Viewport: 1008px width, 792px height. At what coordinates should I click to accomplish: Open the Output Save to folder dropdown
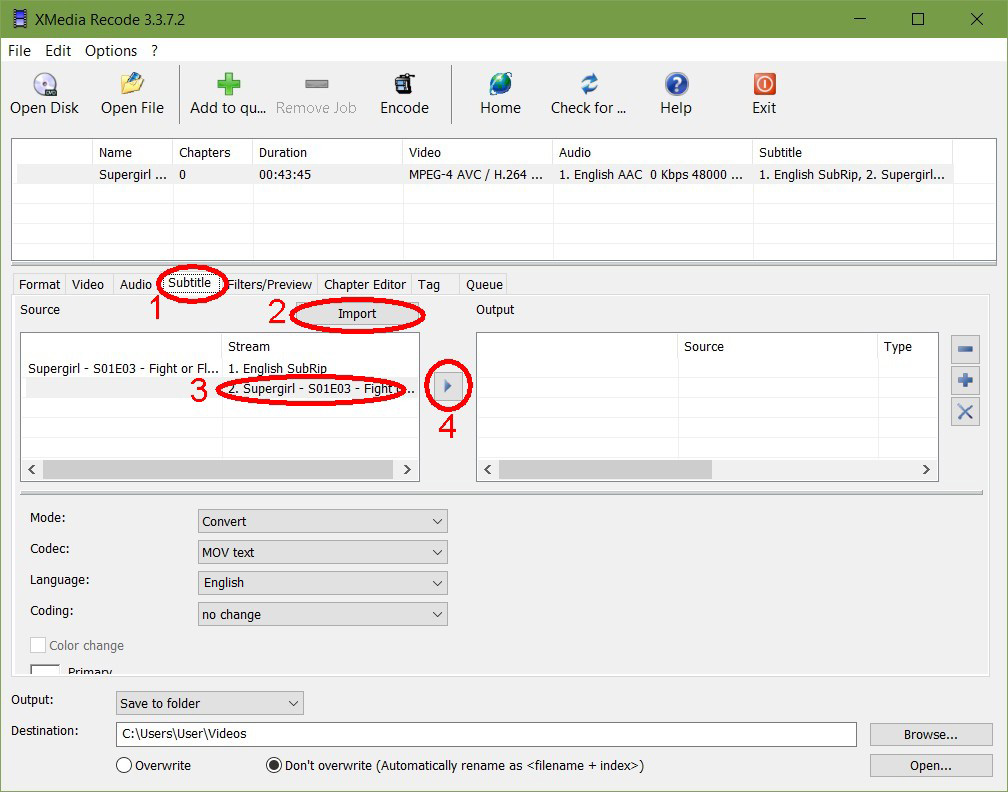210,703
